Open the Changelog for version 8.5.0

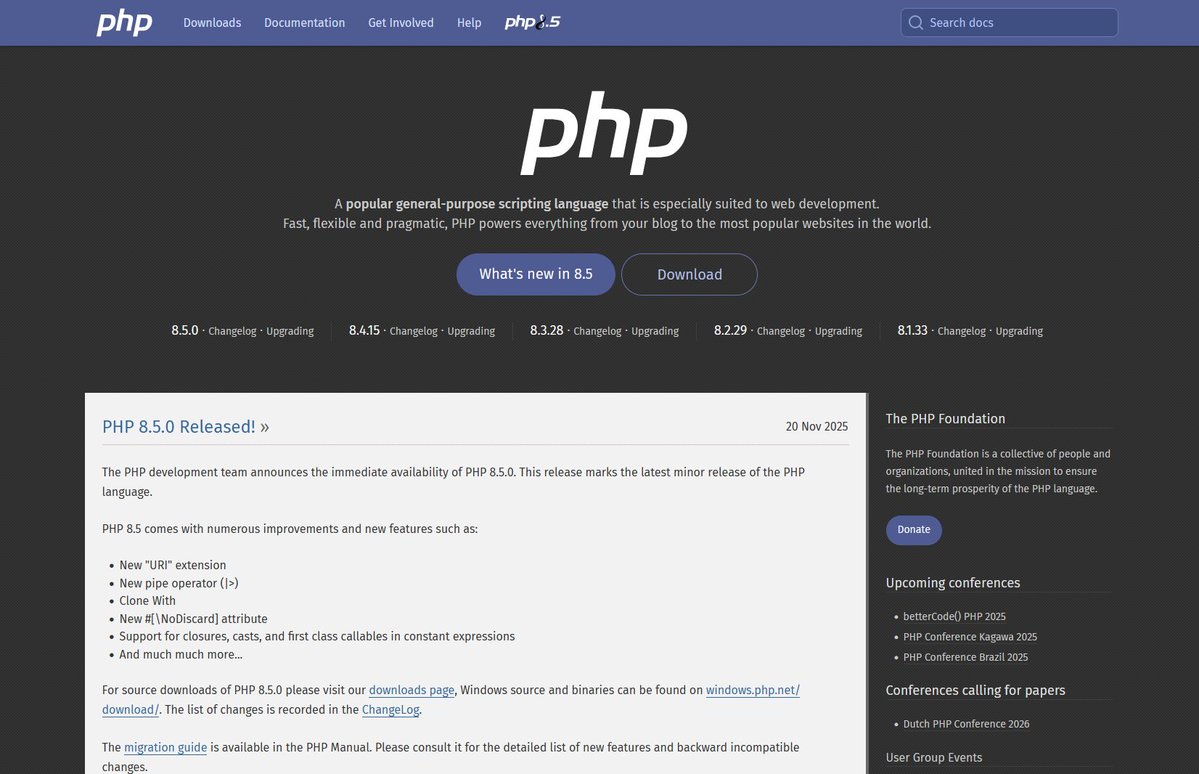(x=231, y=330)
